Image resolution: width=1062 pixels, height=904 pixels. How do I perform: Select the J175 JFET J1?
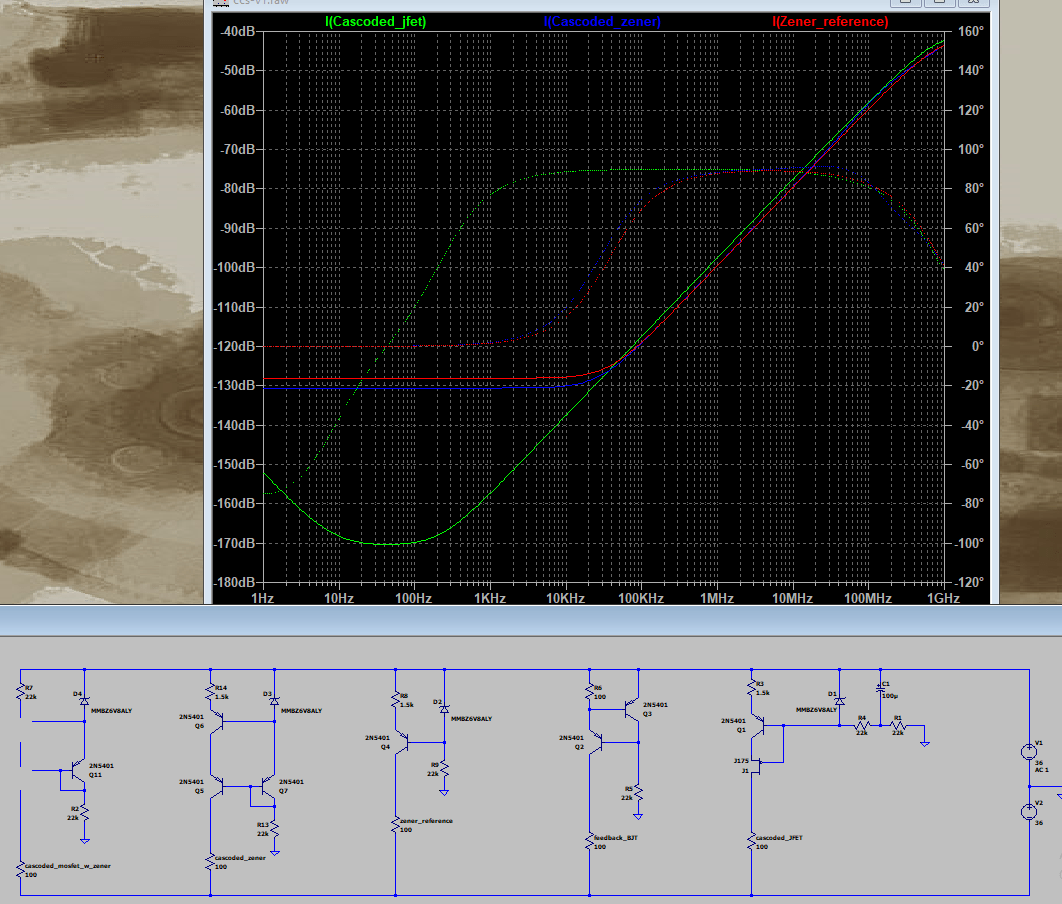coord(755,766)
